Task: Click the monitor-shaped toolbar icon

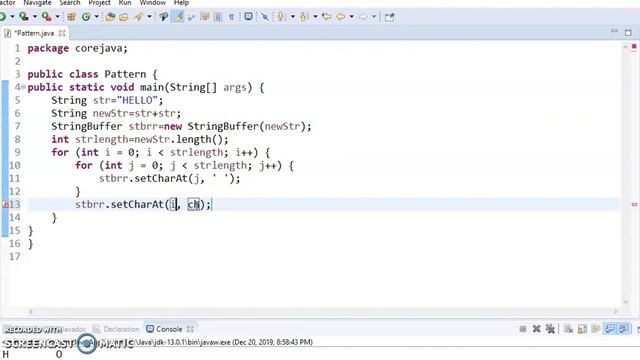Action: [248, 16]
